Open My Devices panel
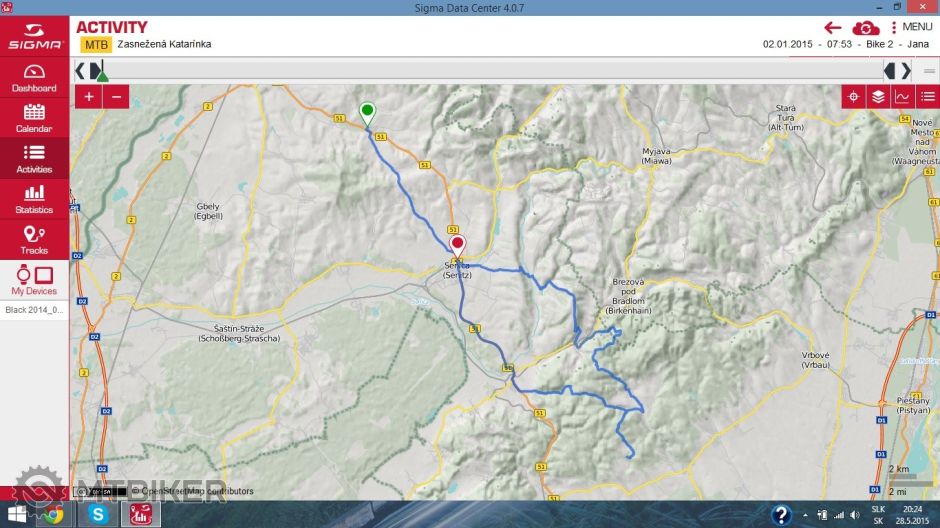This screenshot has height=528, width=940. (34, 280)
